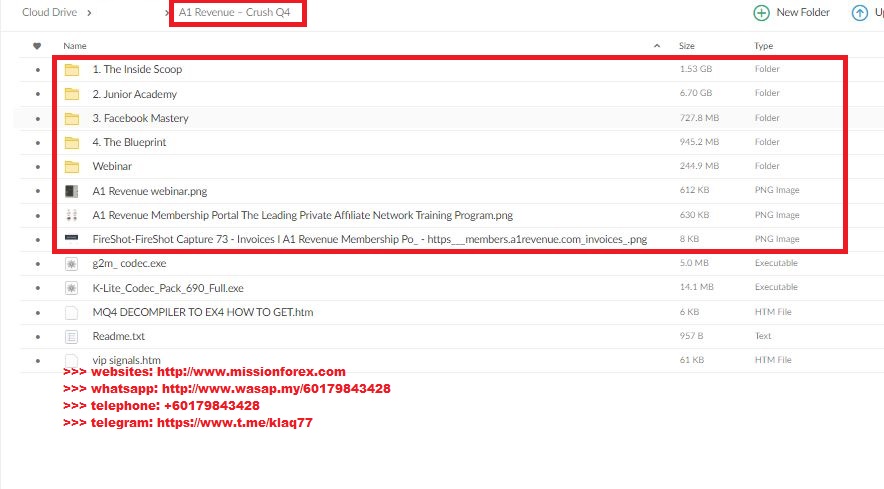The height and width of the screenshot is (489, 884).
Task: Select the file K-Lite_Codec_Pack_690_Full.exe
Action: [168, 288]
